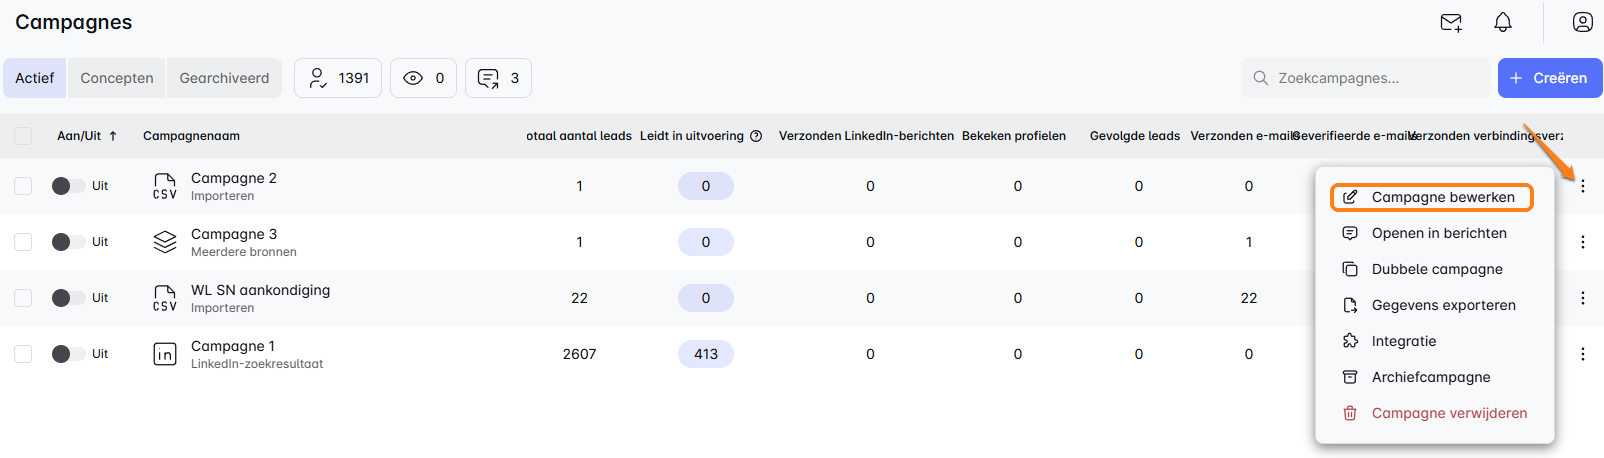Open the mail invite envelope icon
This screenshot has width=1604, height=458.
tap(1451, 22)
